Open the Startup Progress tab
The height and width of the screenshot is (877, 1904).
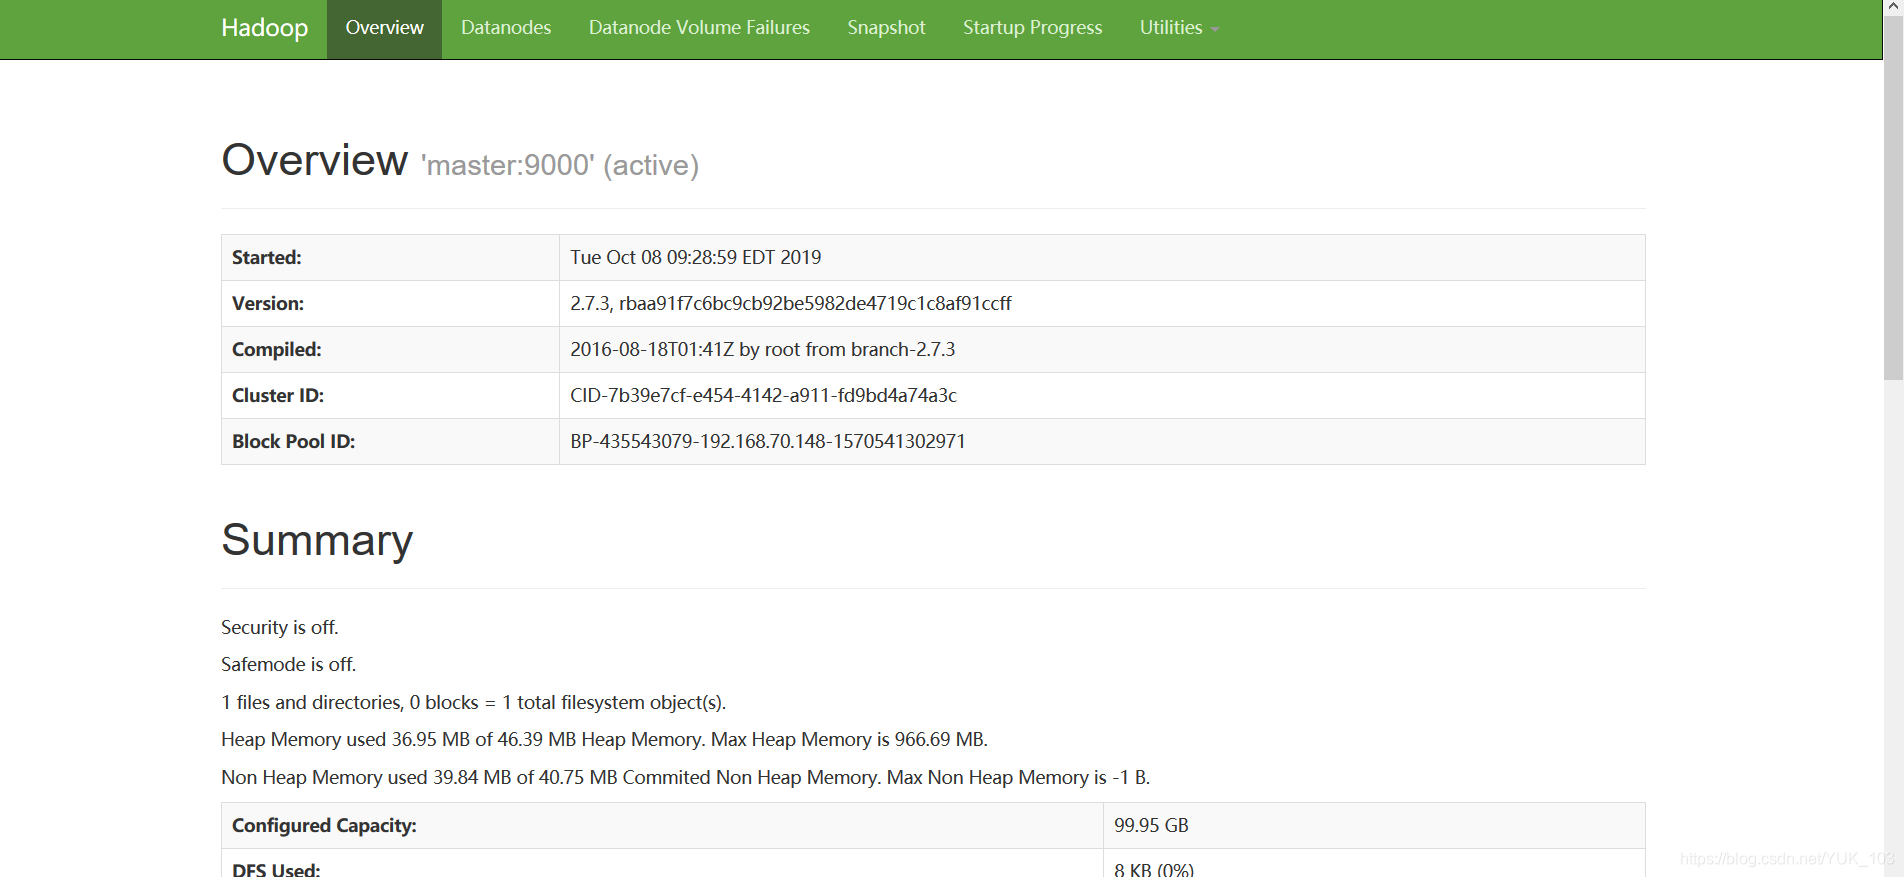(x=1032, y=29)
